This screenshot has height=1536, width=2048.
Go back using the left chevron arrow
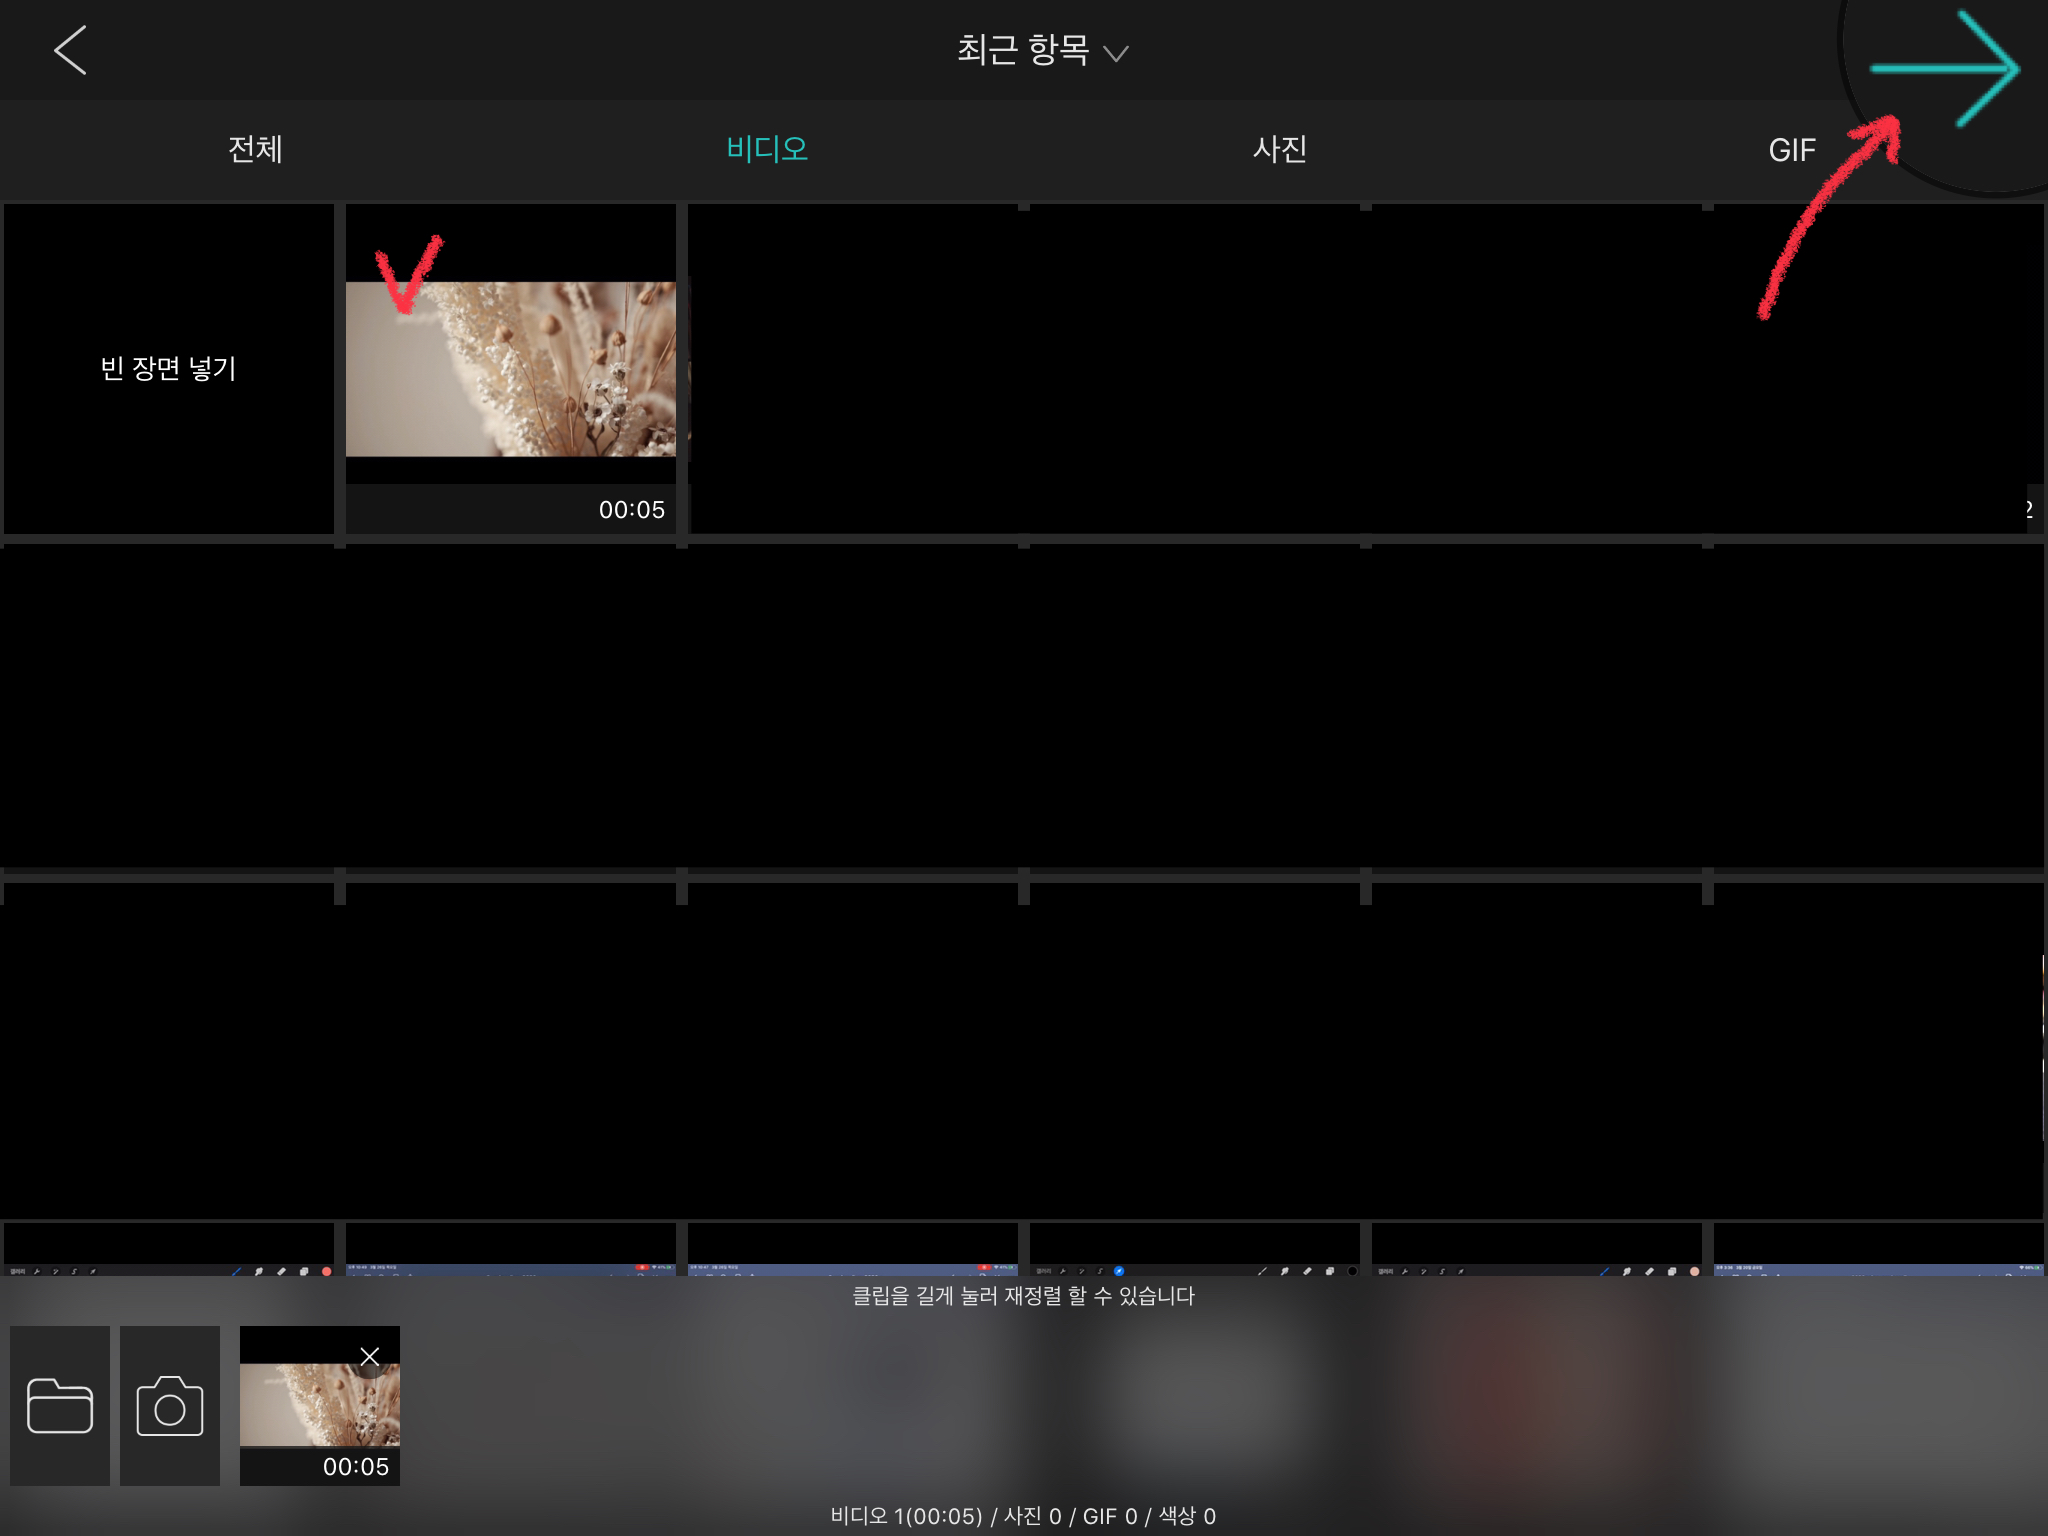point(70,50)
